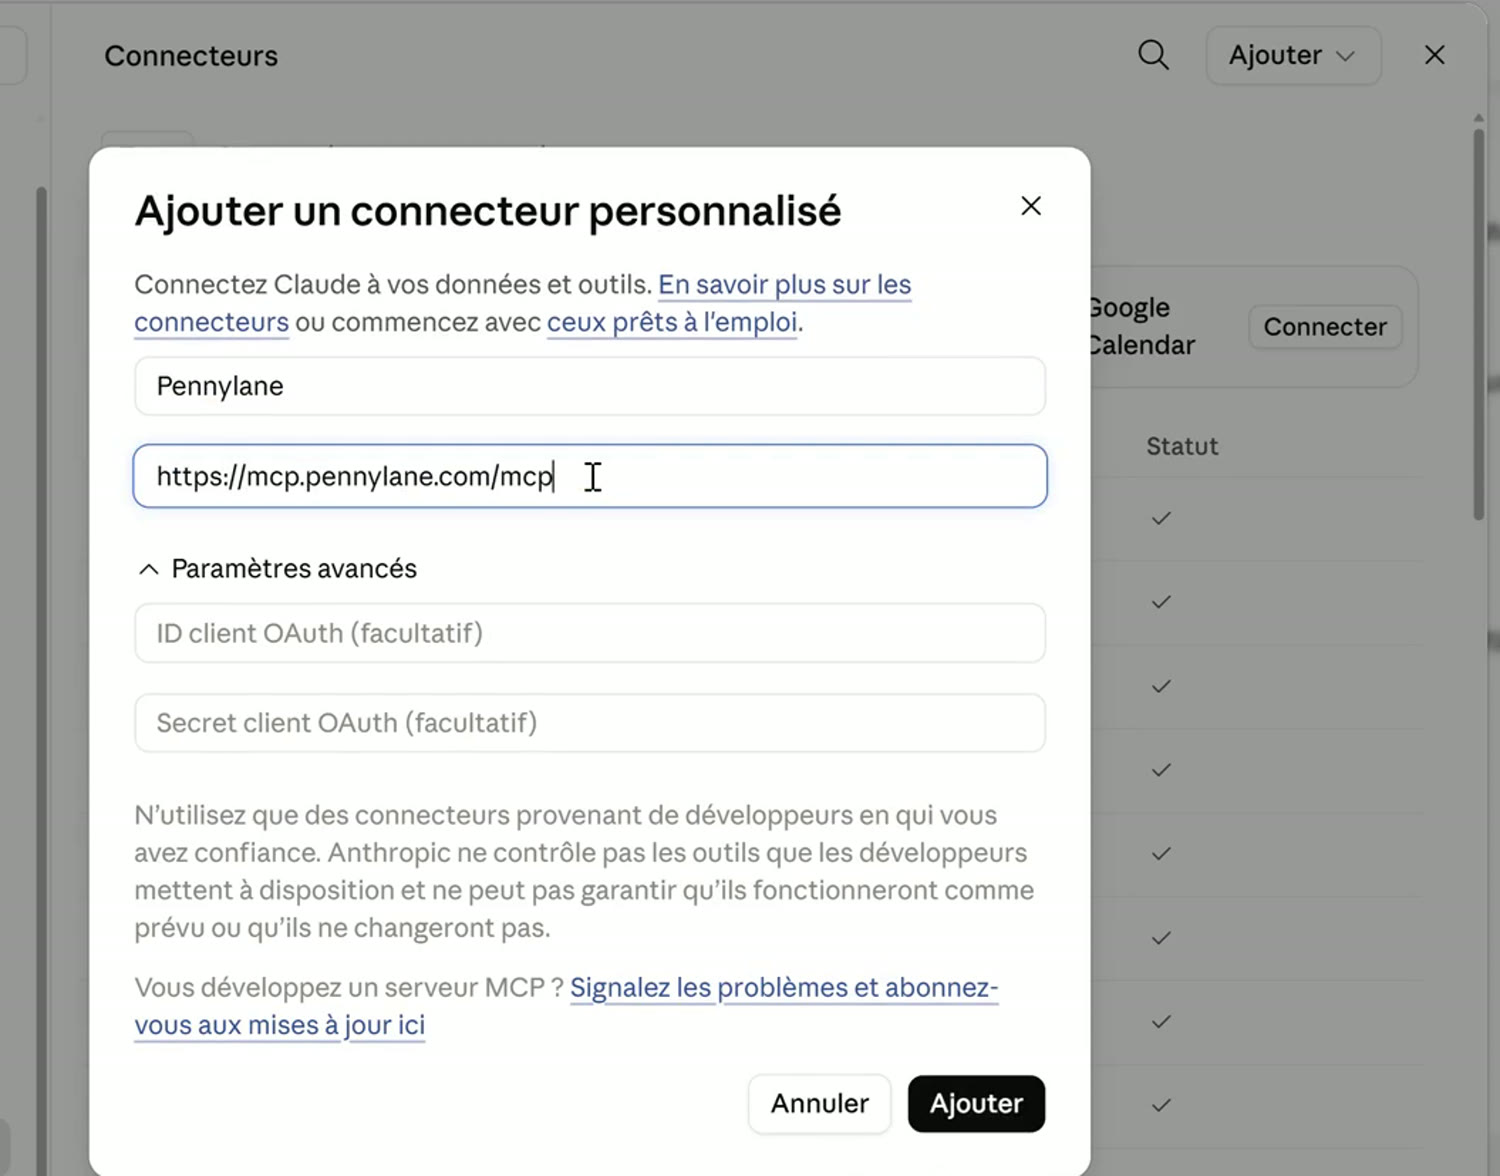Screen dimensions: 1500x1176
Task: Follow the 'ceux prêts à l'emploi' link
Action: 672,322
